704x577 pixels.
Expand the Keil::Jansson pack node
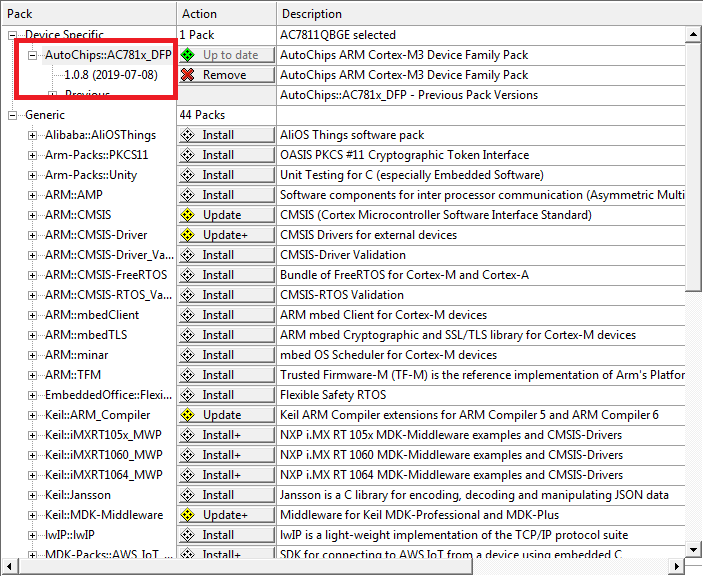pos(32,495)
